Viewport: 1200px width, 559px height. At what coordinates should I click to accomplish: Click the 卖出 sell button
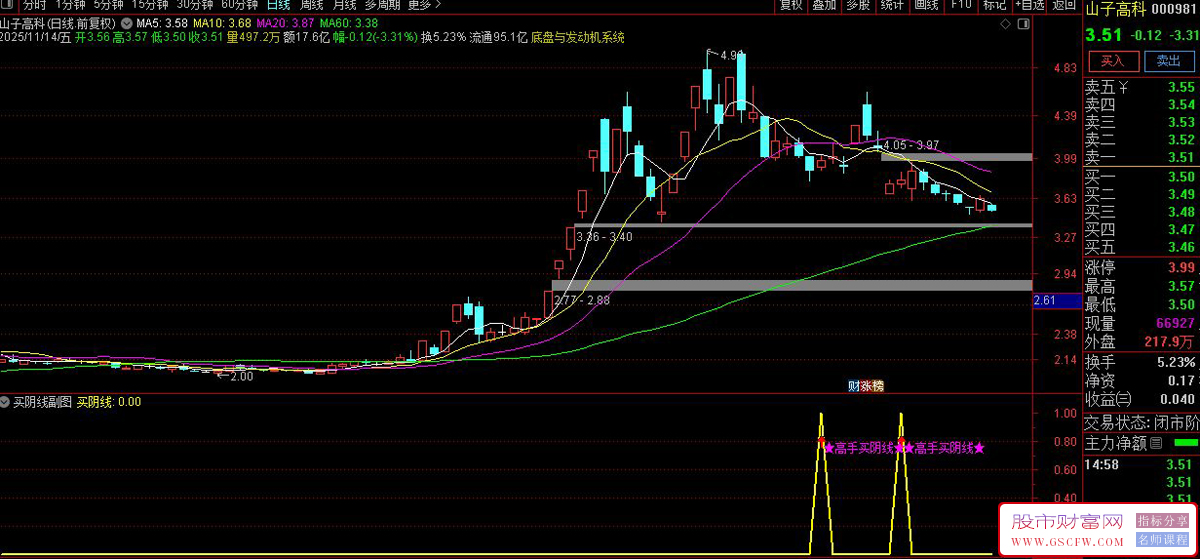[1168, 60]
